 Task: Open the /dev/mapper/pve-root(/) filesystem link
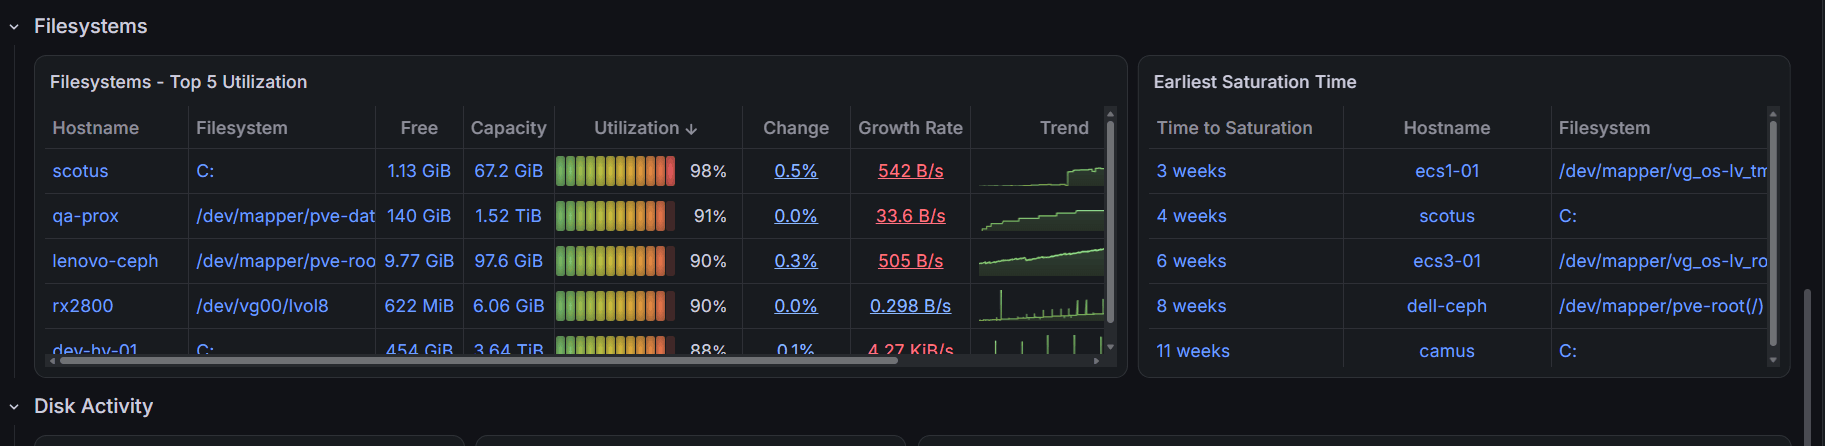(1661, 306)
